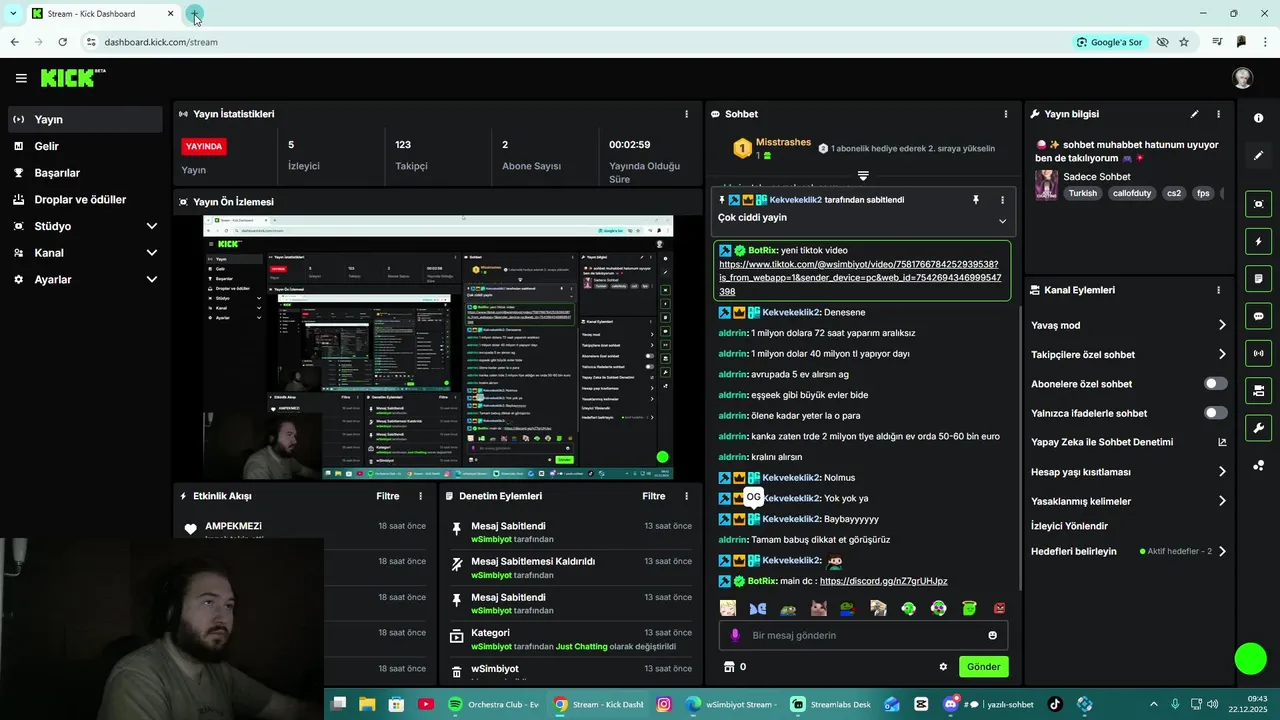Select Başarılar in the sidebar
Image resolution: width=1280 pixels, height=720 pixels.
[85, 173]
